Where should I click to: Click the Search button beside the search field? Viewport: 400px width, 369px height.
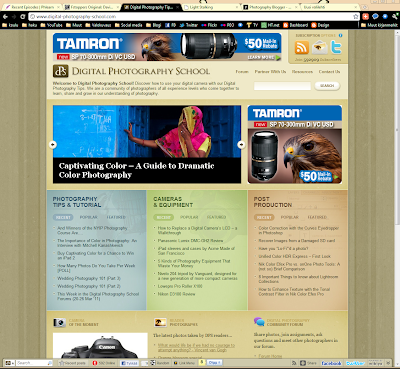(327, 86)
